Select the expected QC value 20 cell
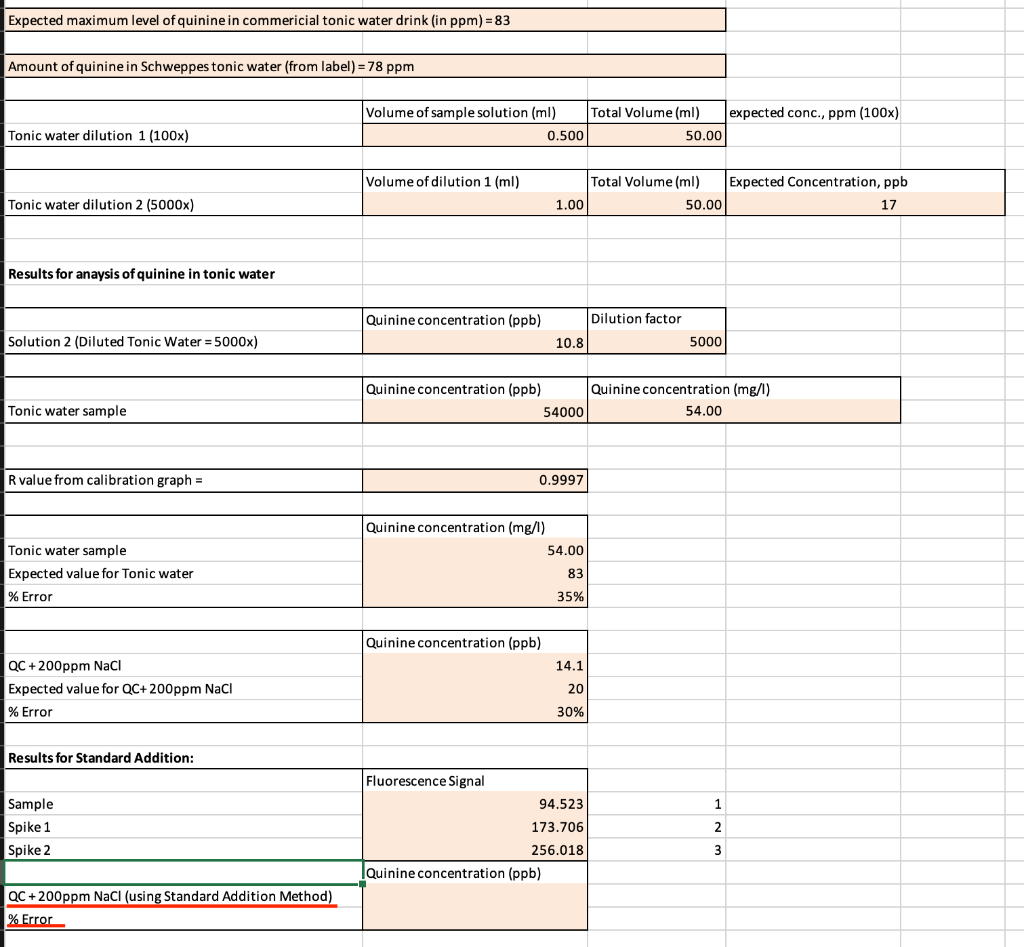 point(475,688)
